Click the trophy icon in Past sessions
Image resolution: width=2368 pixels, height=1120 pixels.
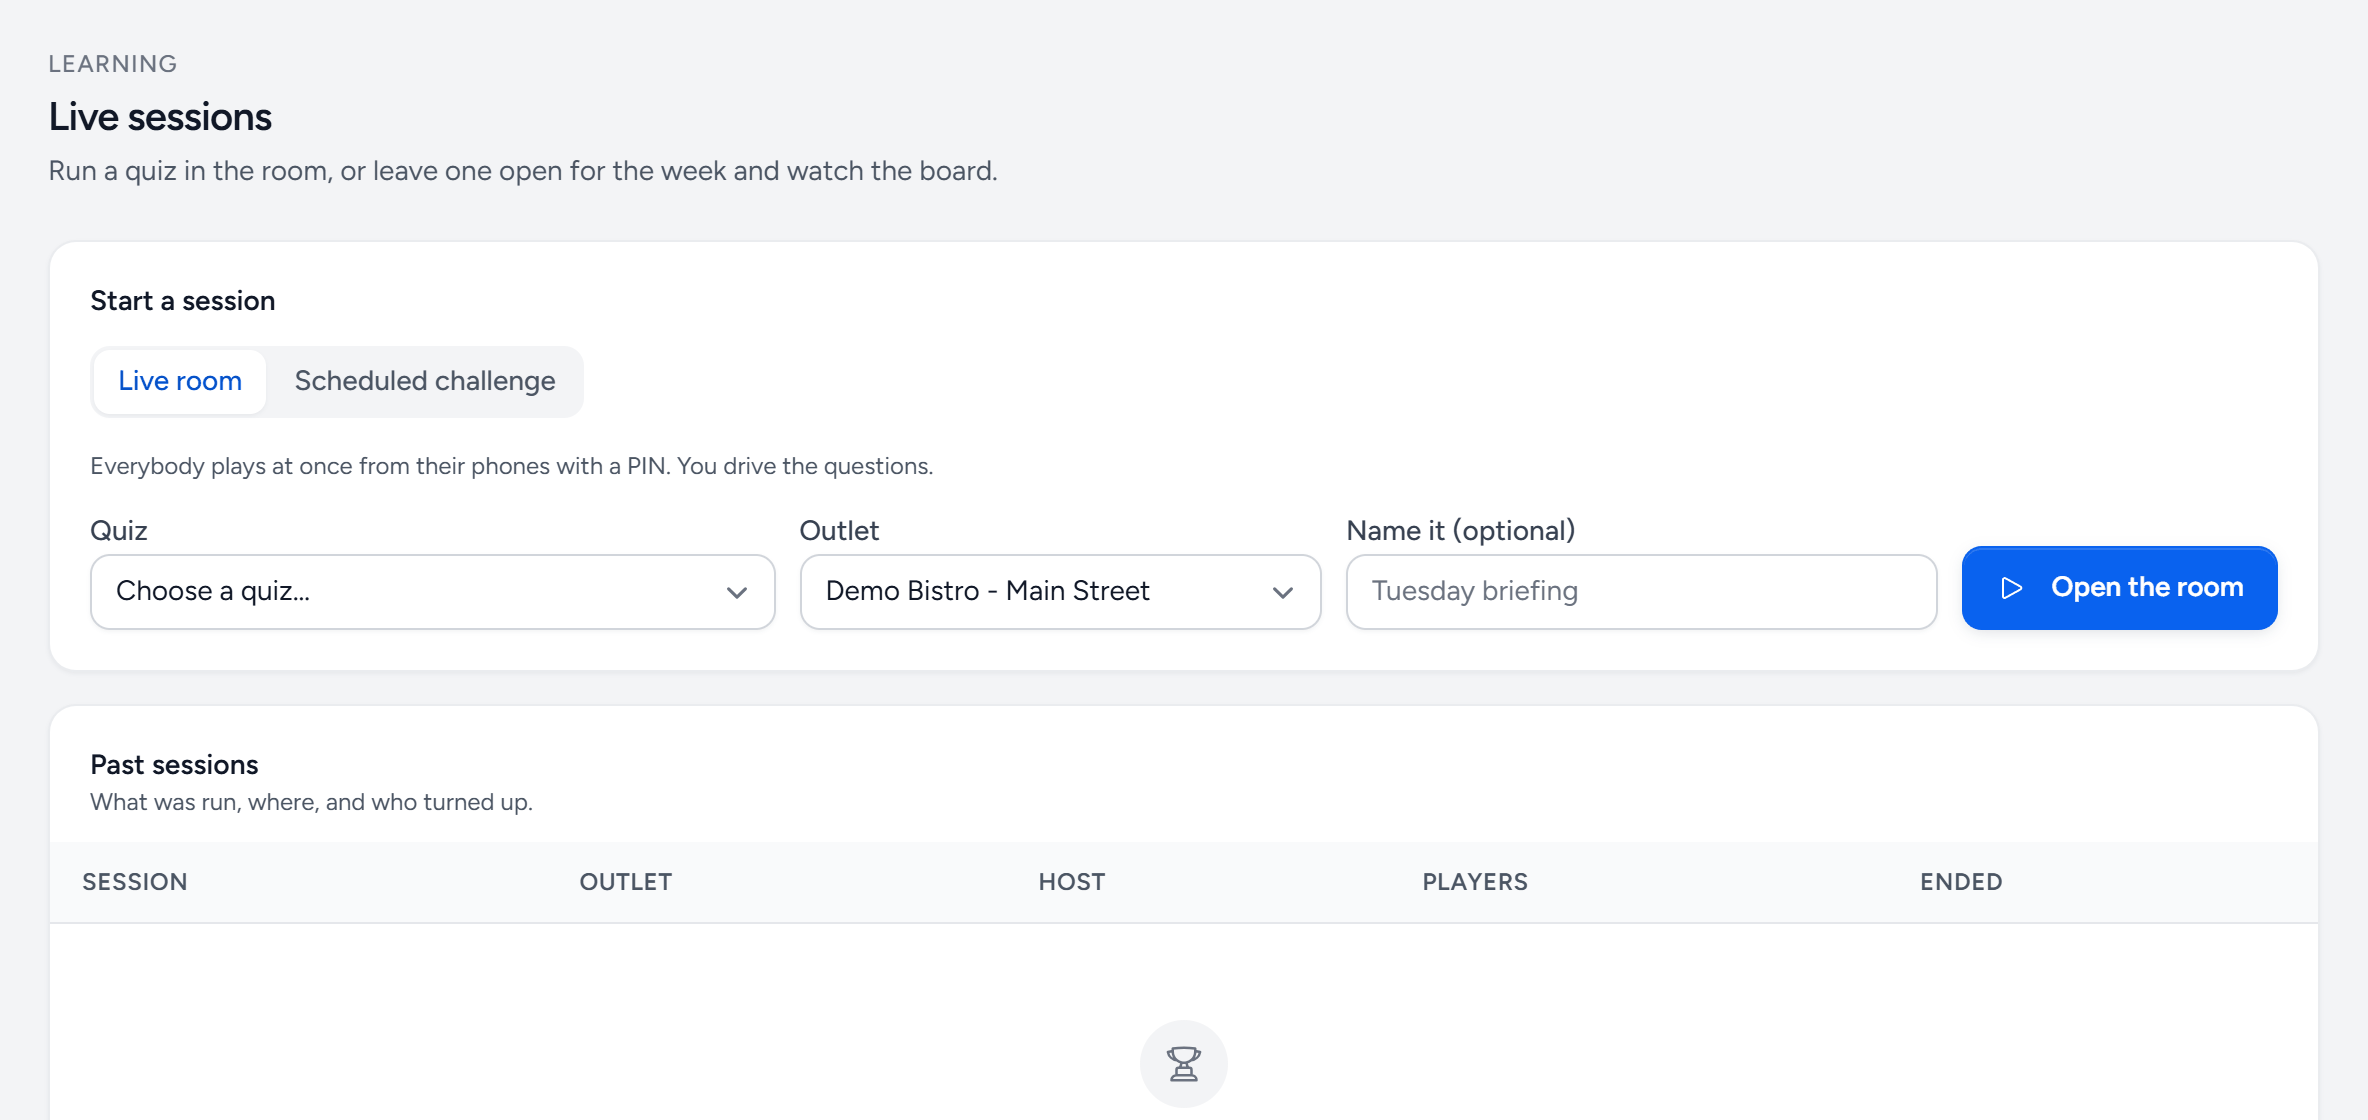point(1184,1063)
